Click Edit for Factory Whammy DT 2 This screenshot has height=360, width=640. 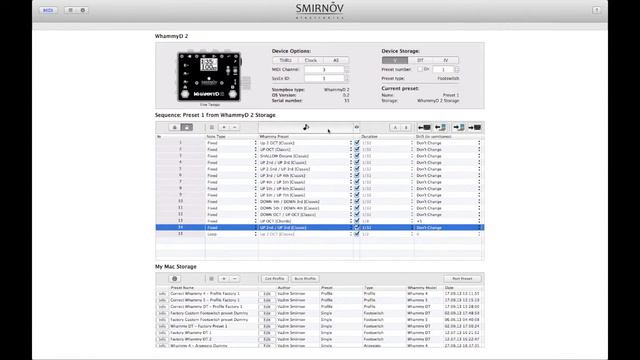point(267,339)
